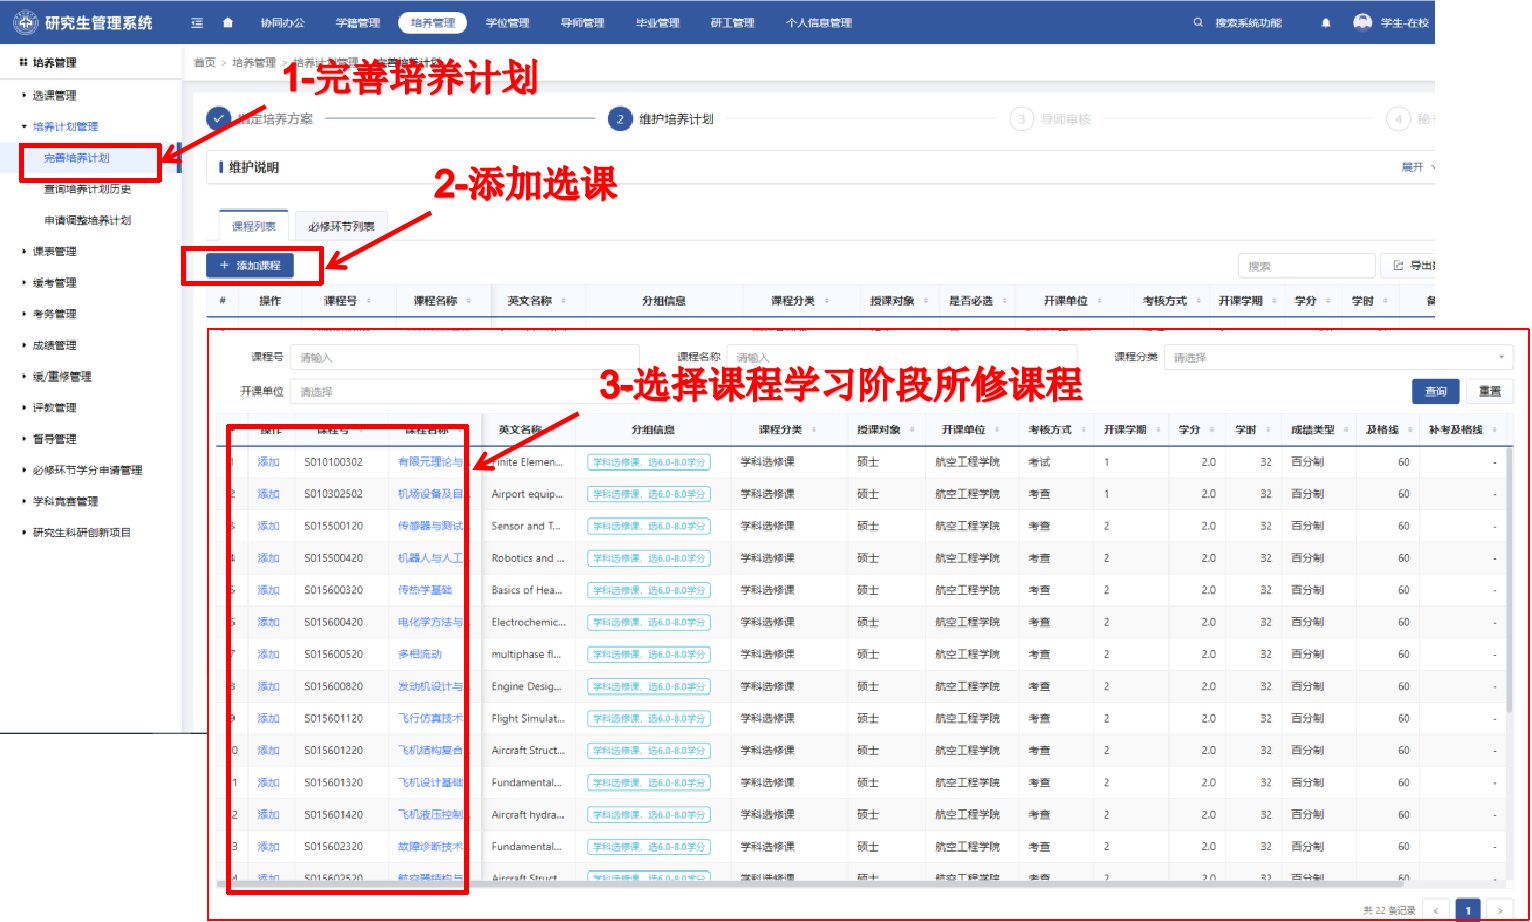Open the 课程分类 dropdown filter
1532x922 pixels.
pos(1337,358)
